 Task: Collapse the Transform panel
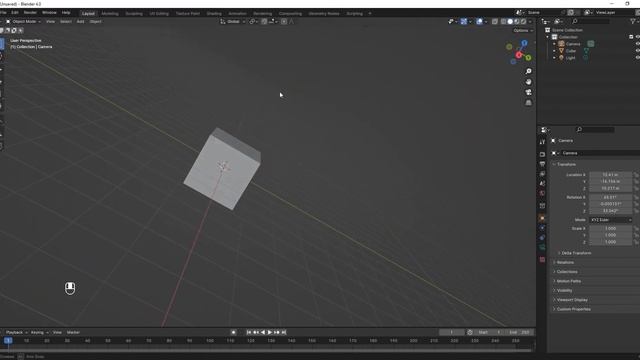[566, 164]
